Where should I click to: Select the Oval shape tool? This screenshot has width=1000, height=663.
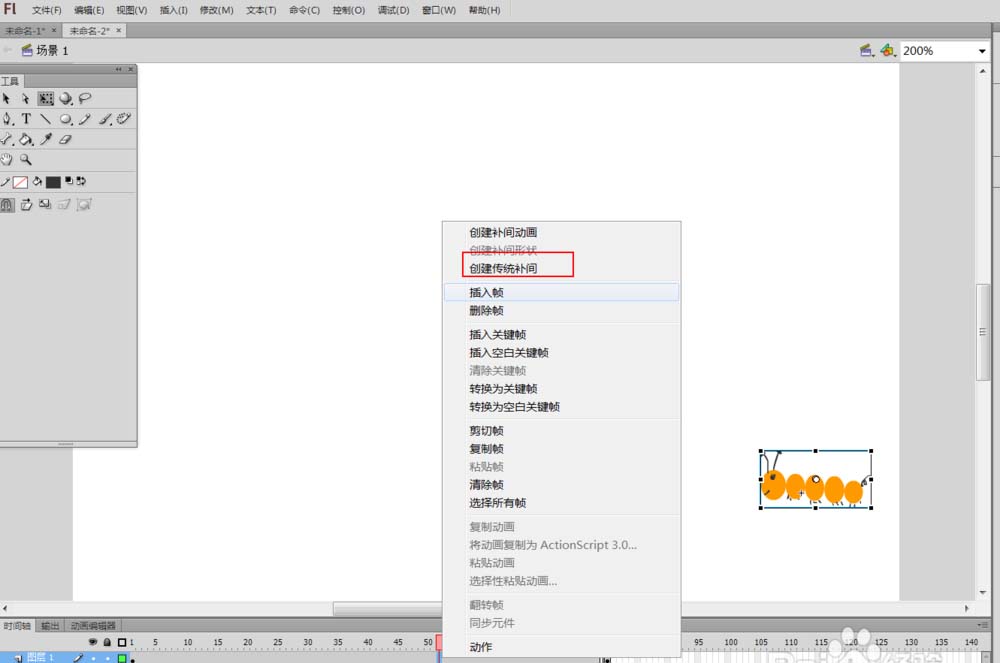coord(66,119)
